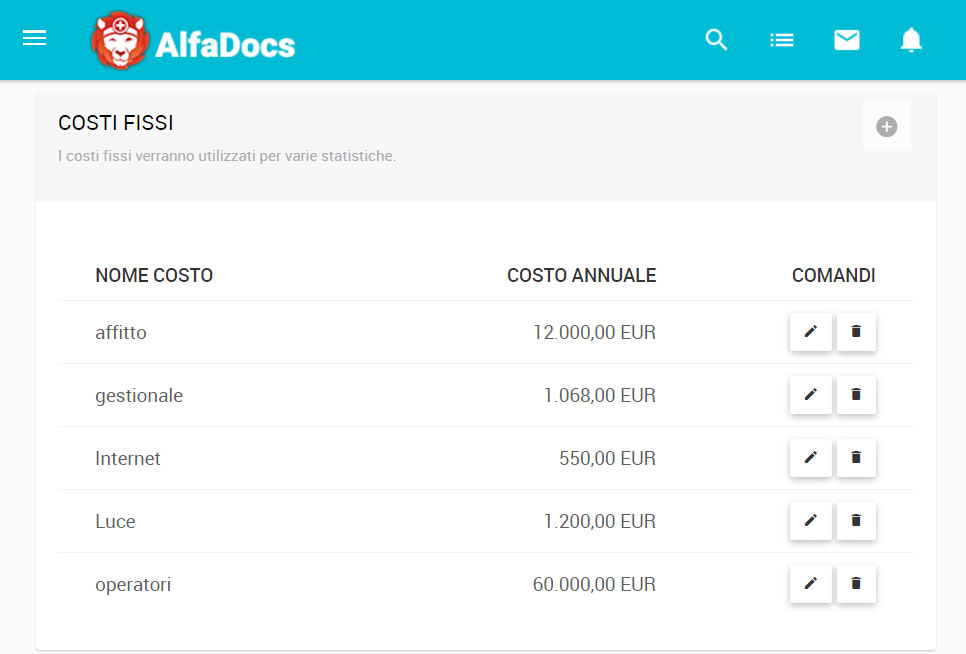Viewport: 966px width, 654px height.
Task: Edit the Internet cost row
Action: tap(811, 458)
